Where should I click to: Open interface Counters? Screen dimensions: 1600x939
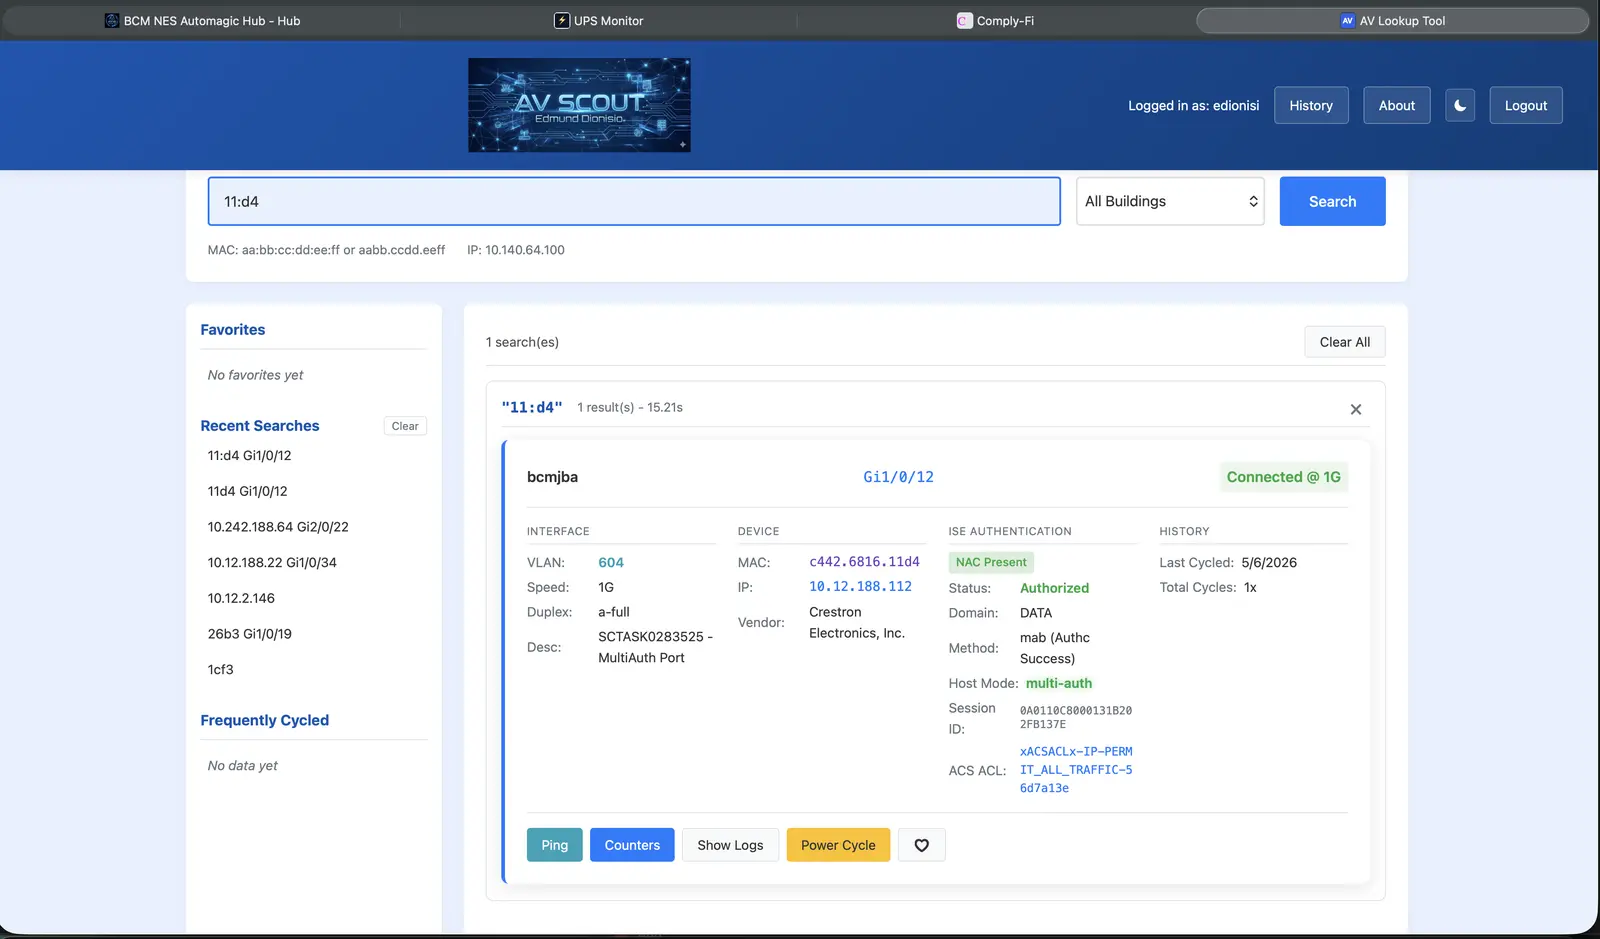click(632, 845)
